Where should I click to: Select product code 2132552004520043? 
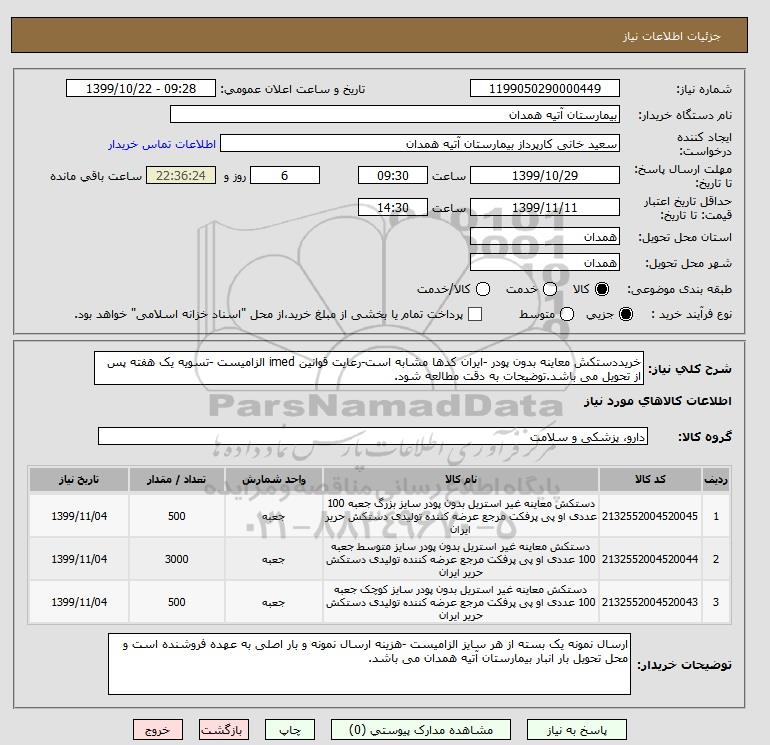pos(650,602)
